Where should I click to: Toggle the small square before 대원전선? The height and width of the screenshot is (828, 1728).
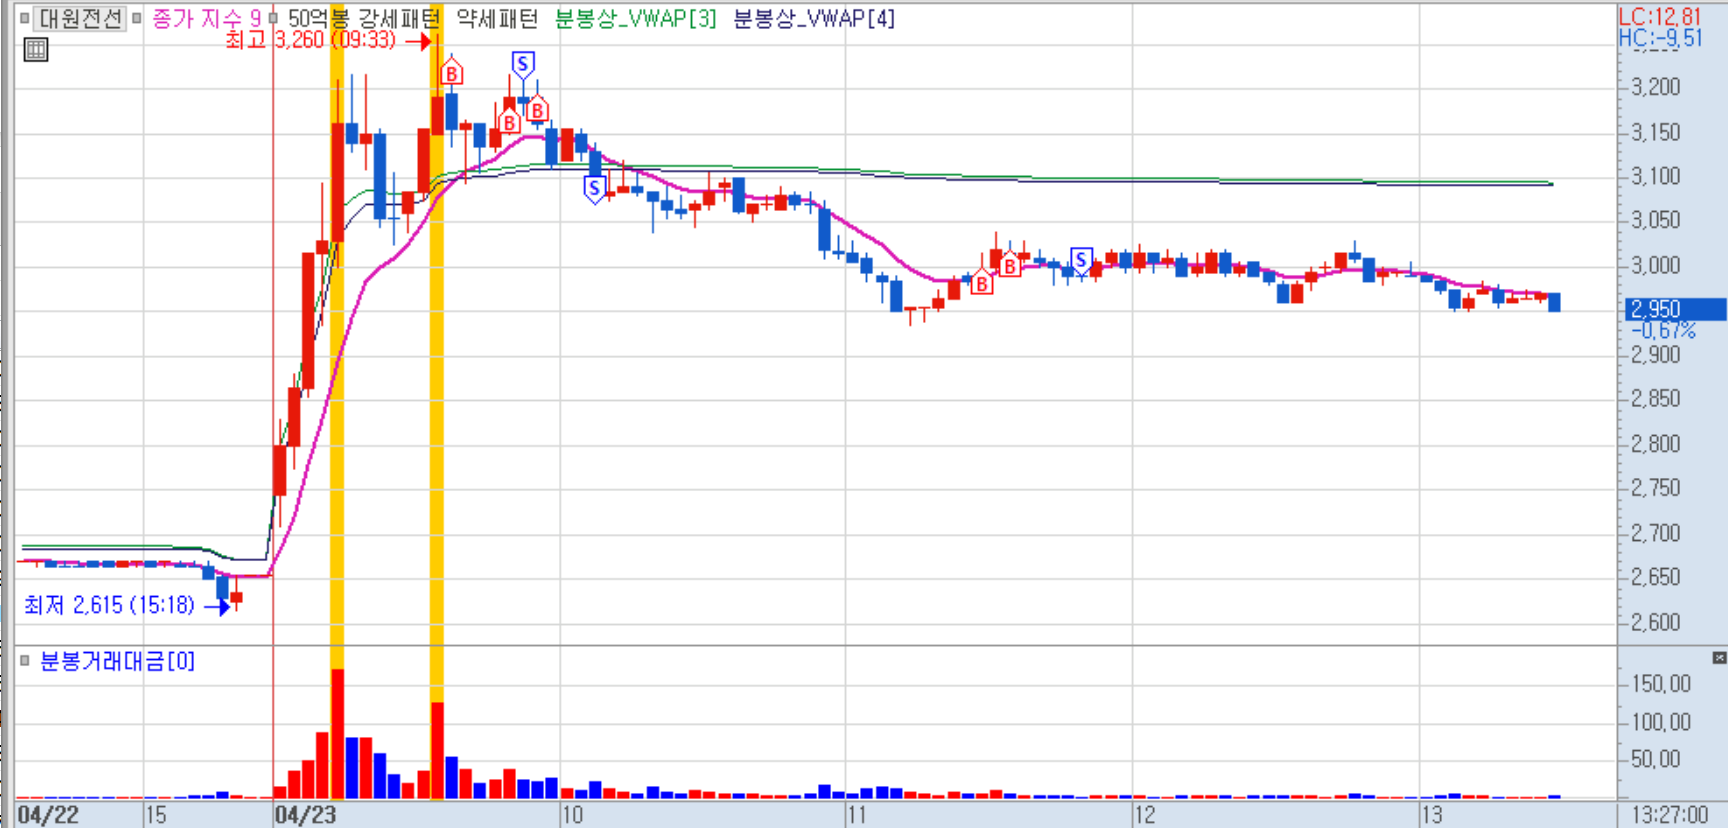pos(25,18)
